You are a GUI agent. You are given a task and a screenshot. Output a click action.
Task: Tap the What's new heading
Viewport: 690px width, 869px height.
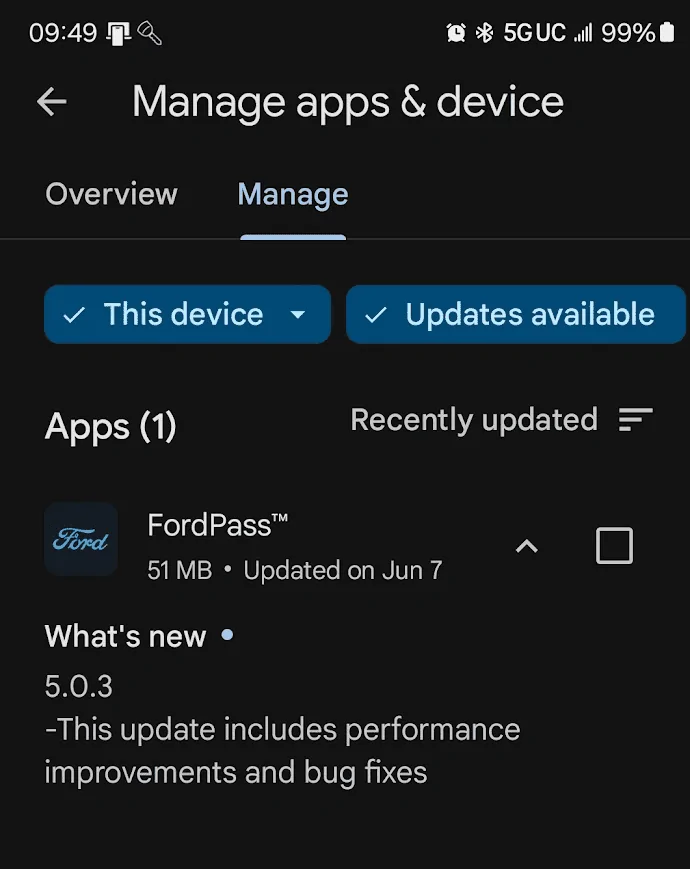pos(126,636)
